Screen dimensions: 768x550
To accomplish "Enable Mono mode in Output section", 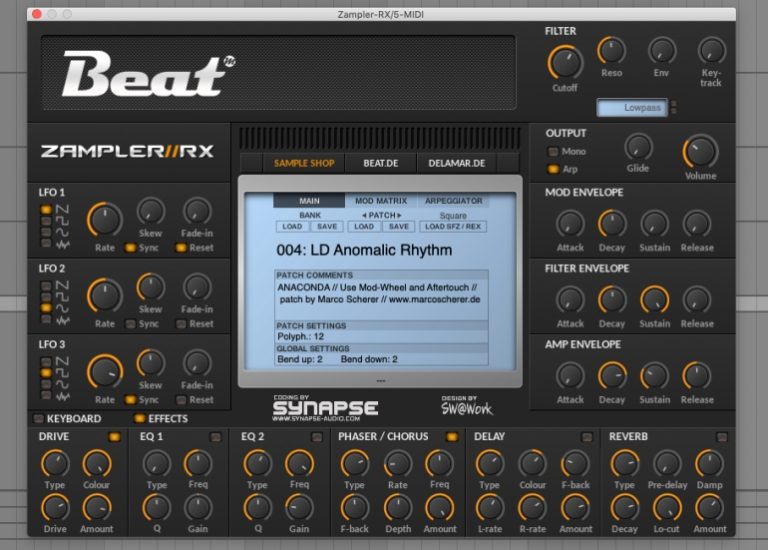I will point(553,152).
